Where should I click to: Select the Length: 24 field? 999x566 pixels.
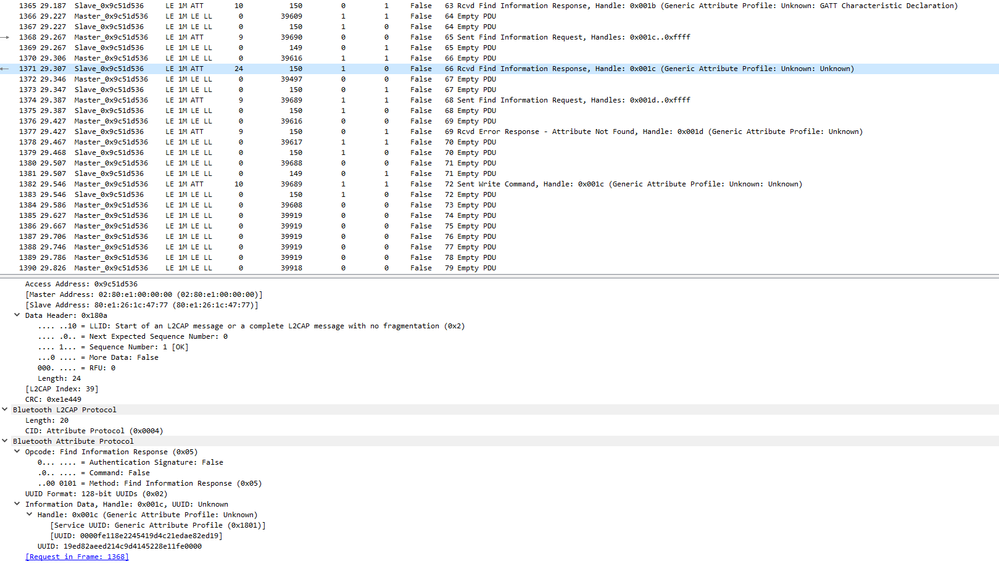tap(59, 379)
